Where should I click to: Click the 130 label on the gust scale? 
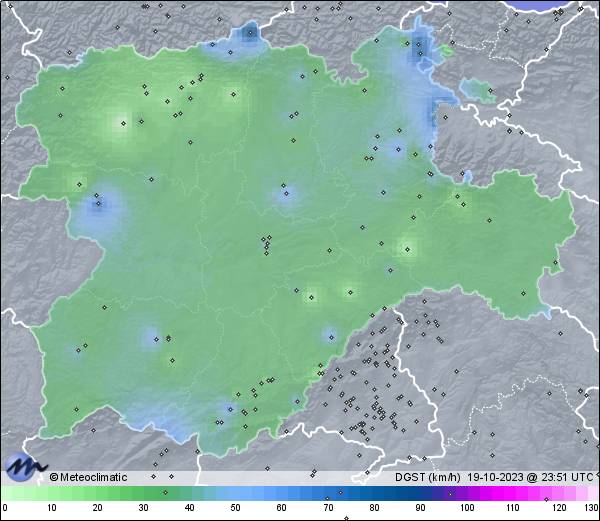pos(592,508)
